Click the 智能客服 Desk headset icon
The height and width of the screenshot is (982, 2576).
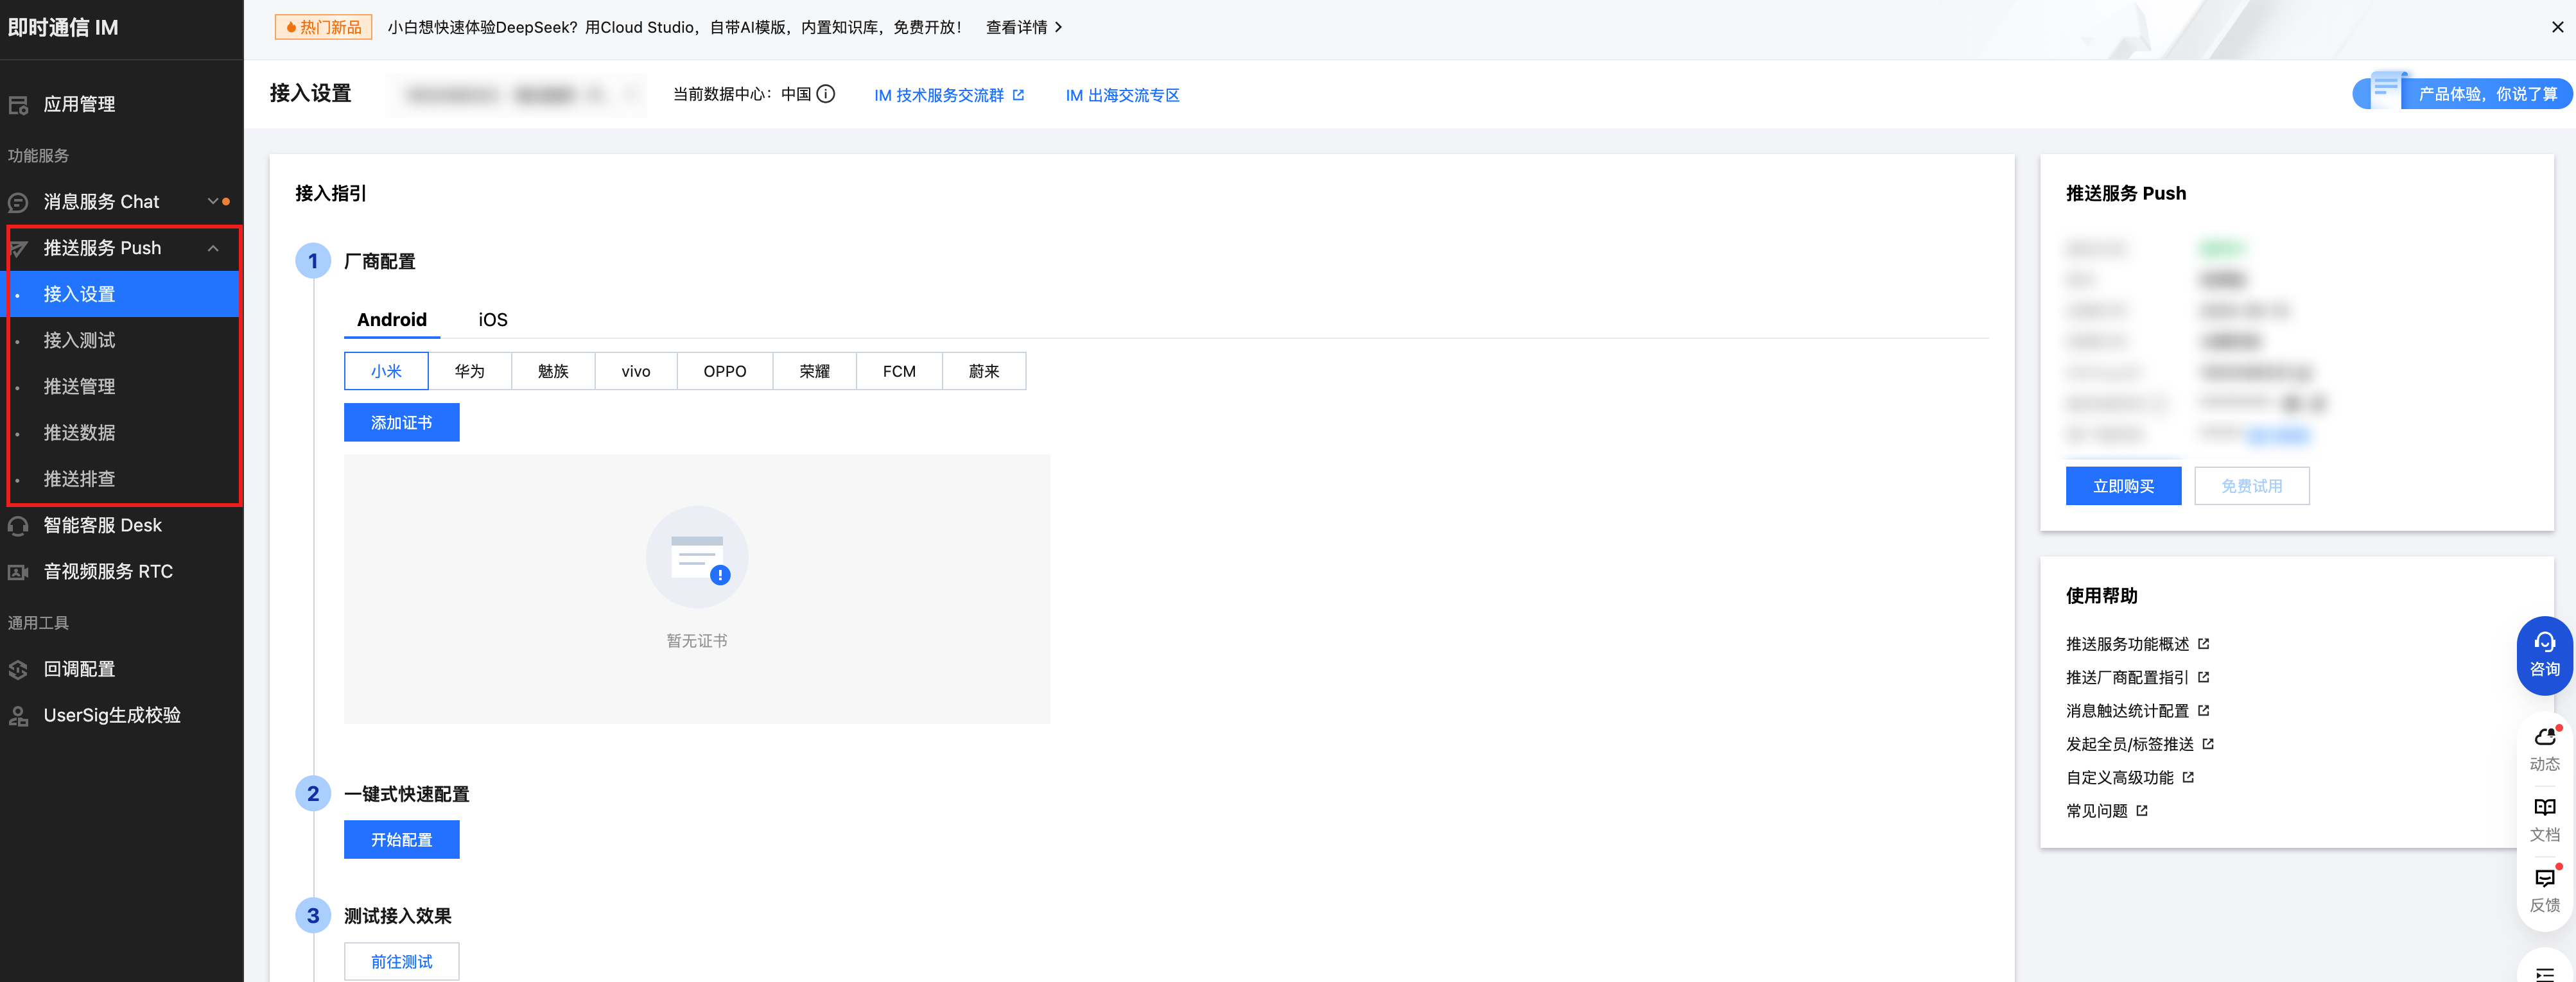coord(18,525)
